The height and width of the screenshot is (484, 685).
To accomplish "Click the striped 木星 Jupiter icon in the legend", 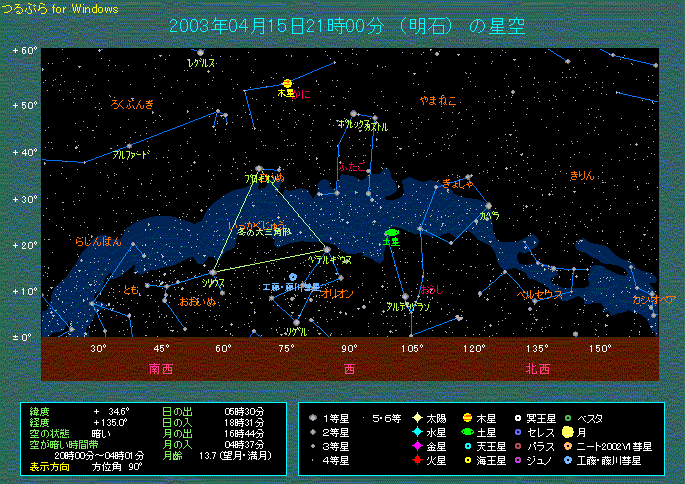I will click(467, 418).
